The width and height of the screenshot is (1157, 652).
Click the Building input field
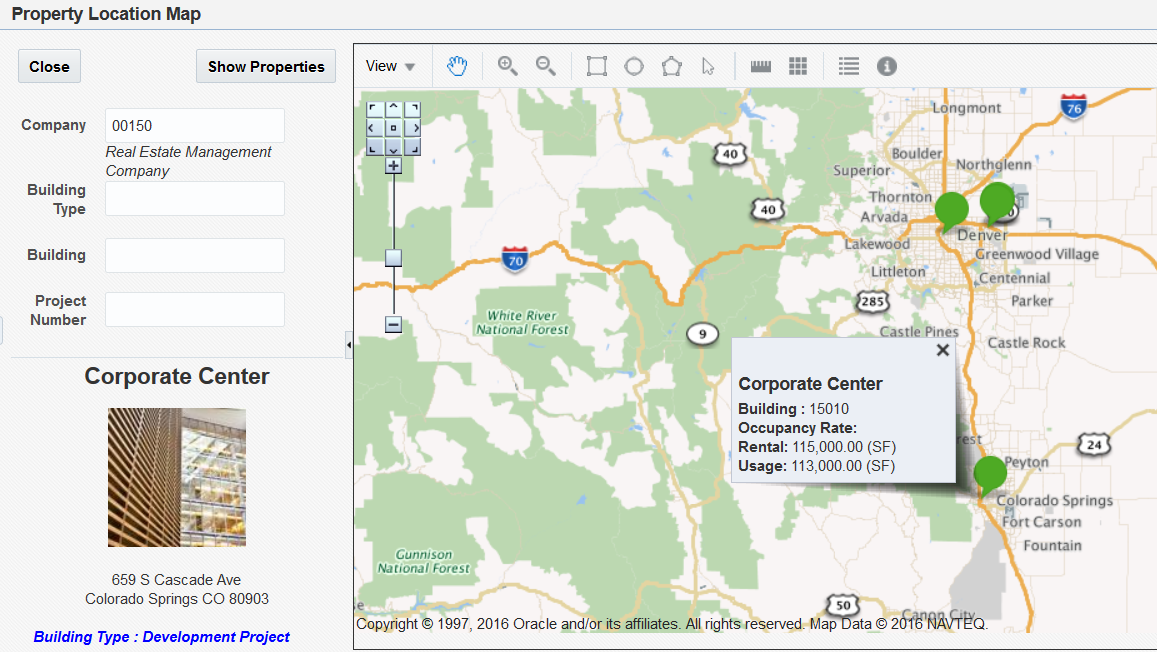click(x=195, y=255)
